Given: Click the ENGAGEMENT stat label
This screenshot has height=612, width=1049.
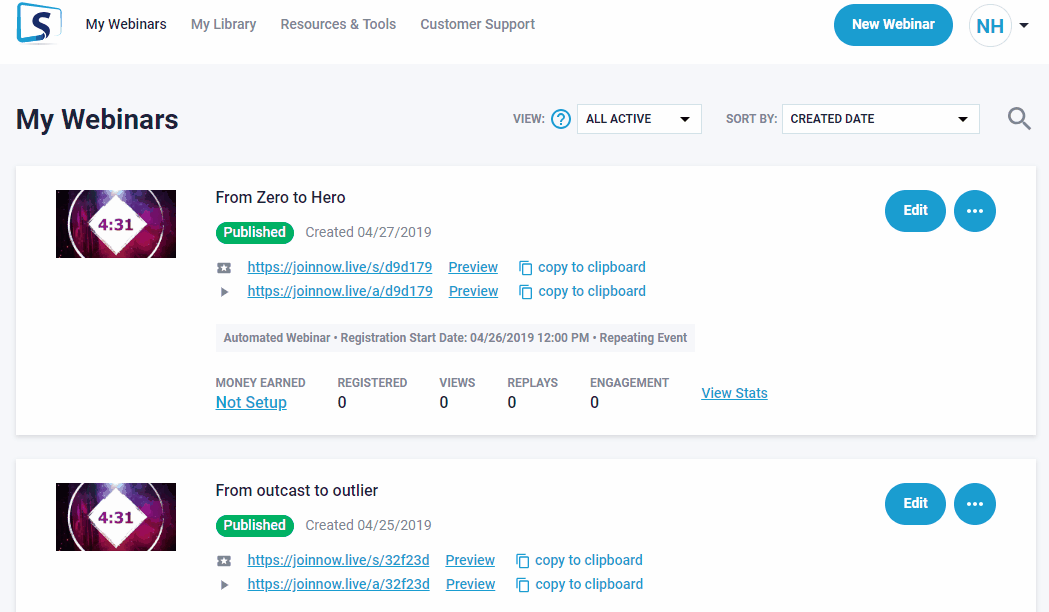Looking at the screenshot, I should point(630,383).
